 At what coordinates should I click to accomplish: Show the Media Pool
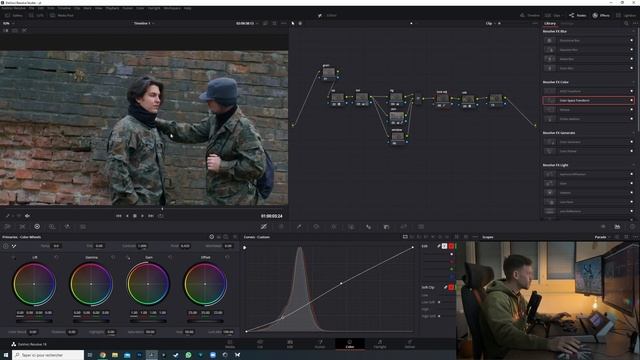pyautogui.click(x=62, y=15)
